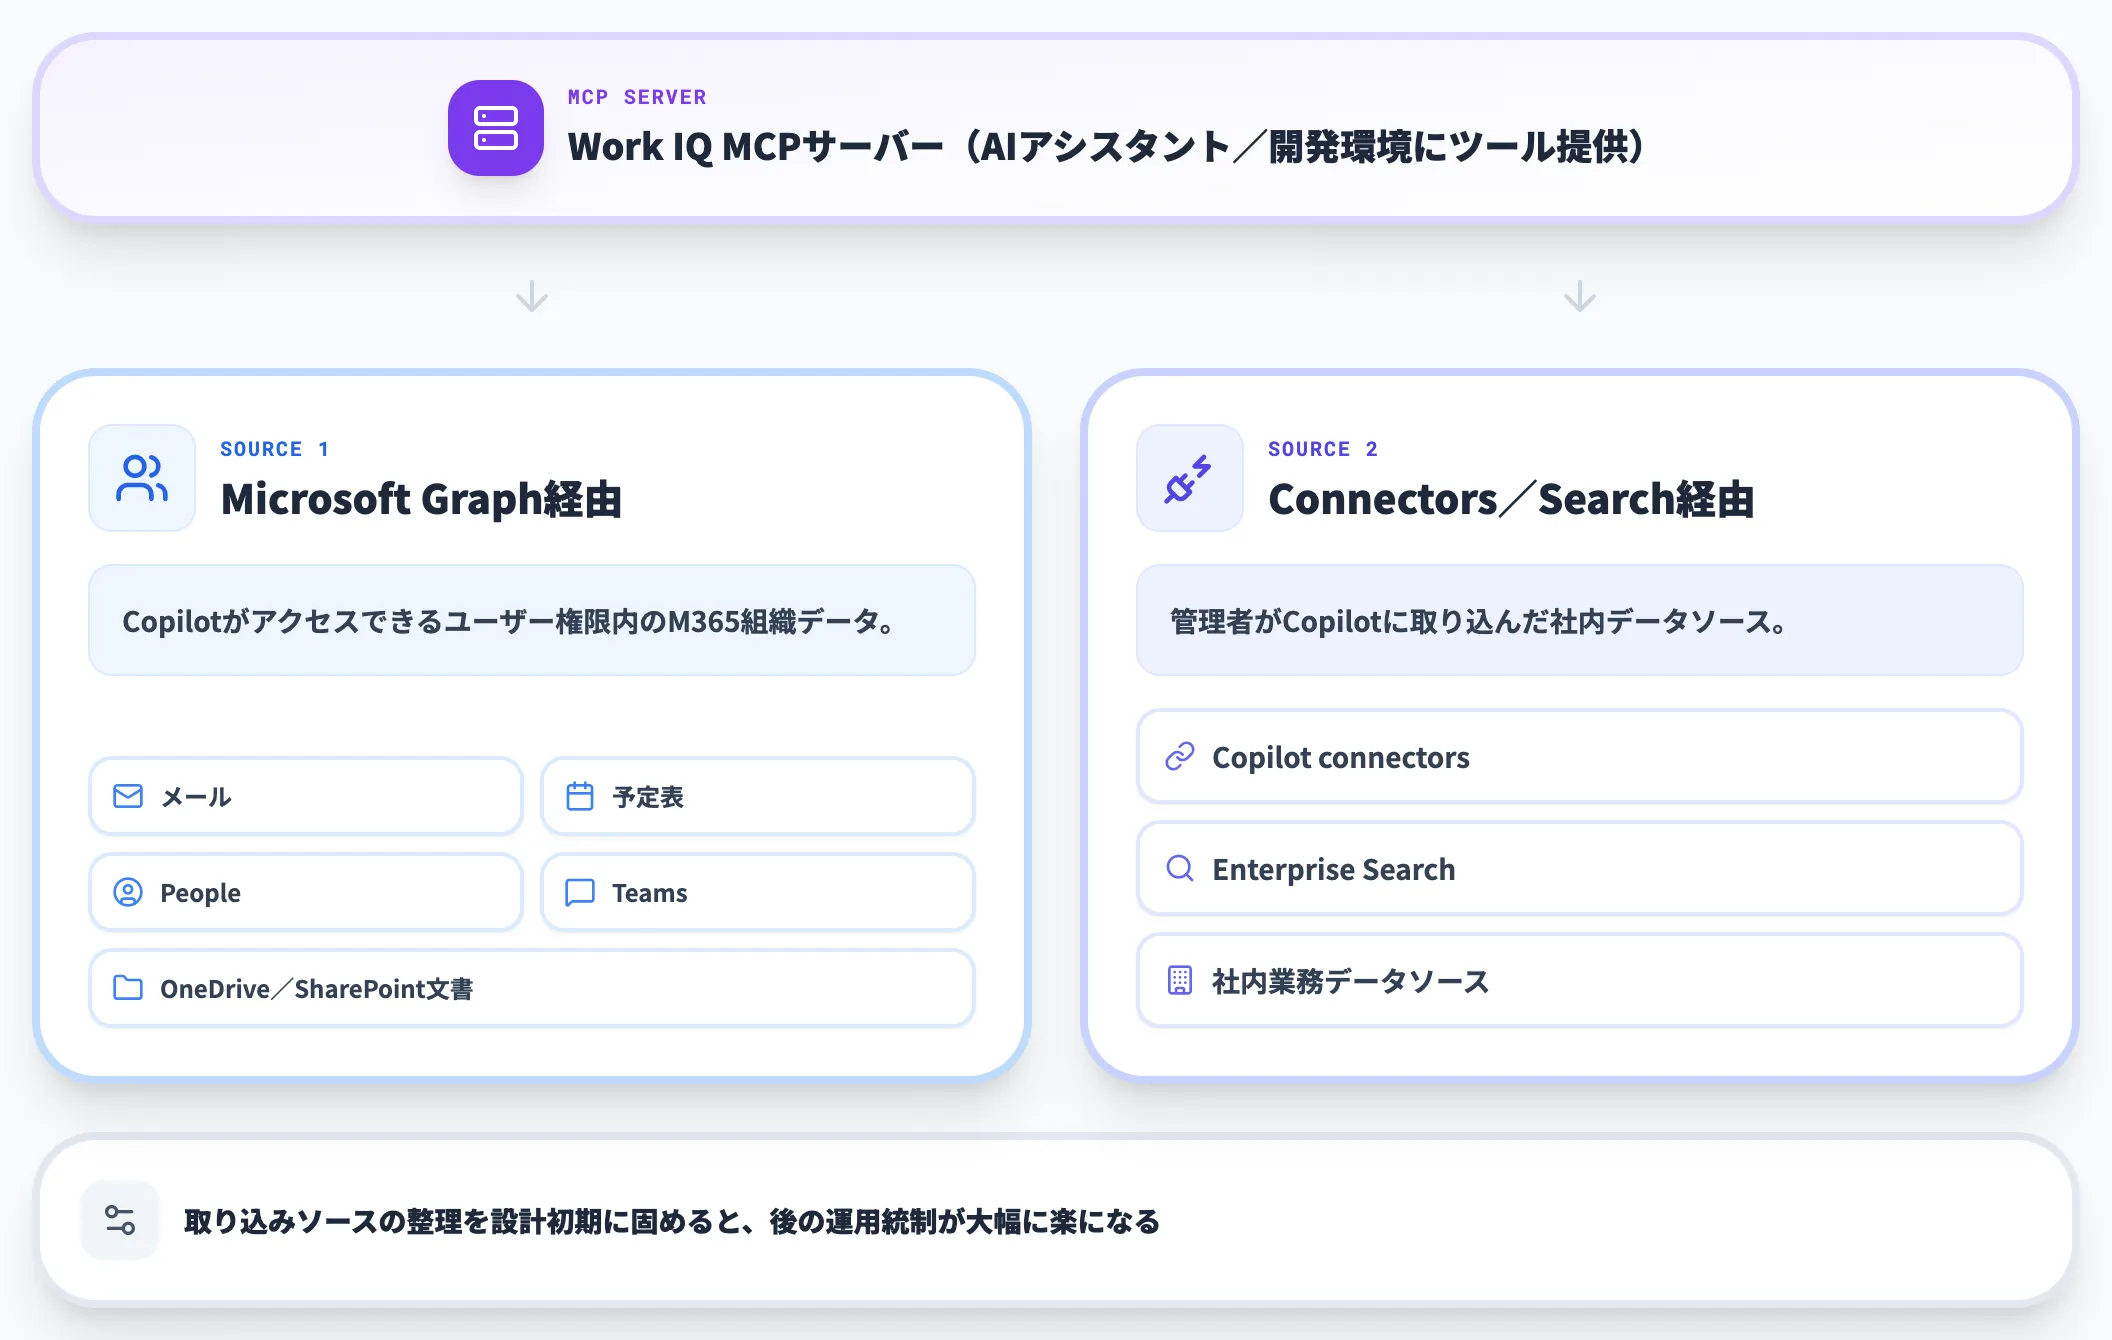Screen dimensions: 2112x1340
Task: Select the People item card
Action: 306,892
